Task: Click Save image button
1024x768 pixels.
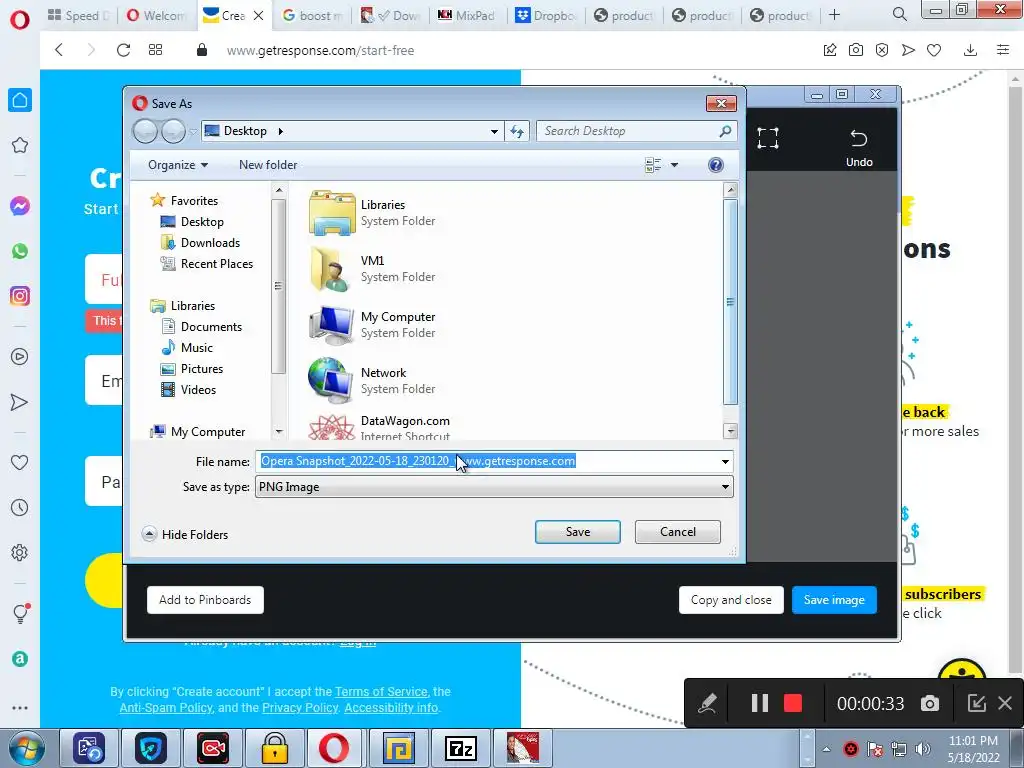Action: coord(834,600)
